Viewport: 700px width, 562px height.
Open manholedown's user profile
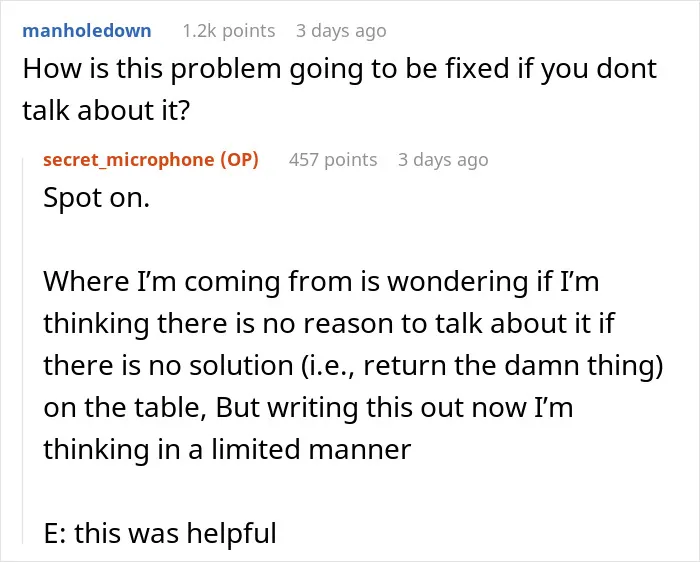87,31
